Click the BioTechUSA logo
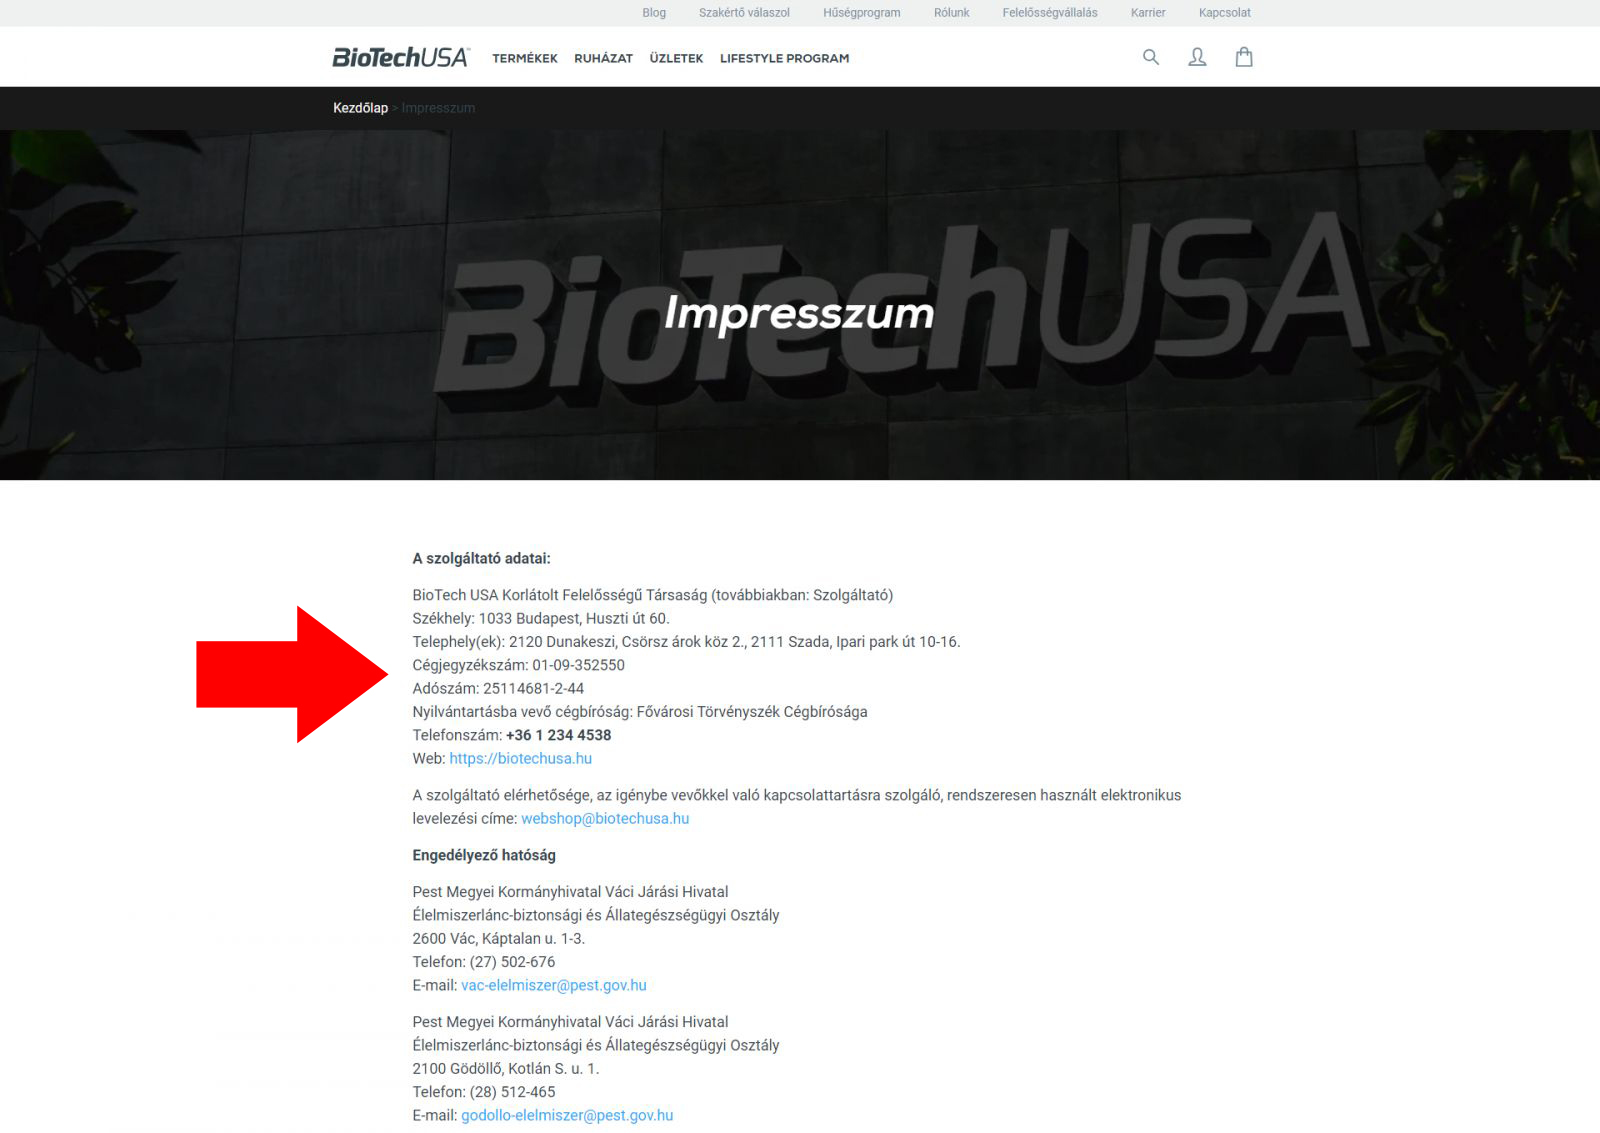1600x1133 pixels. [x=400, y=58]
